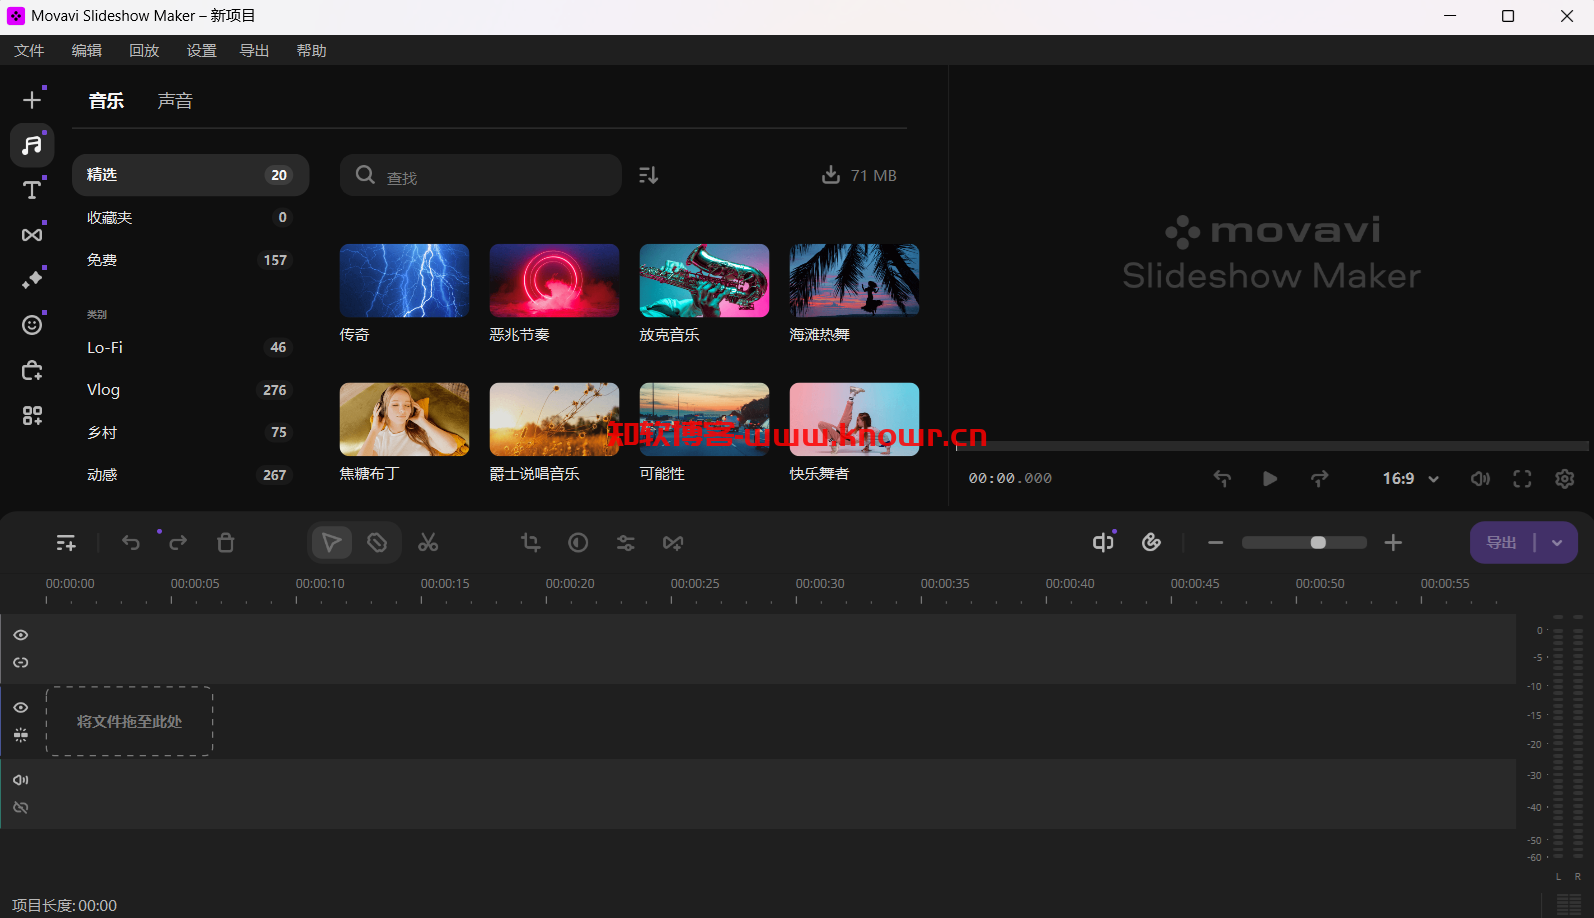Click the audio recording voiceover icon
Viewport: 1594px width, 918px height.
(1103, 542)
